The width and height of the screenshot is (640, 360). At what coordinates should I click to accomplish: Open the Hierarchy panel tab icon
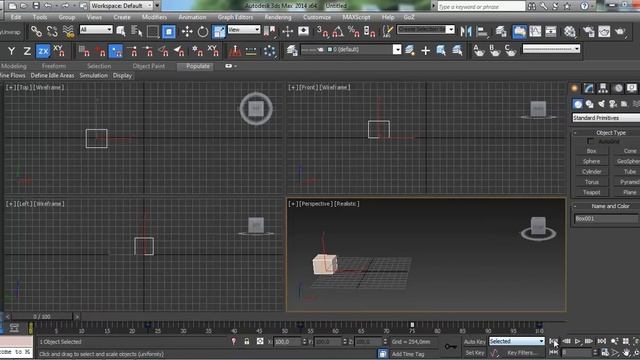tap(603, 88)
